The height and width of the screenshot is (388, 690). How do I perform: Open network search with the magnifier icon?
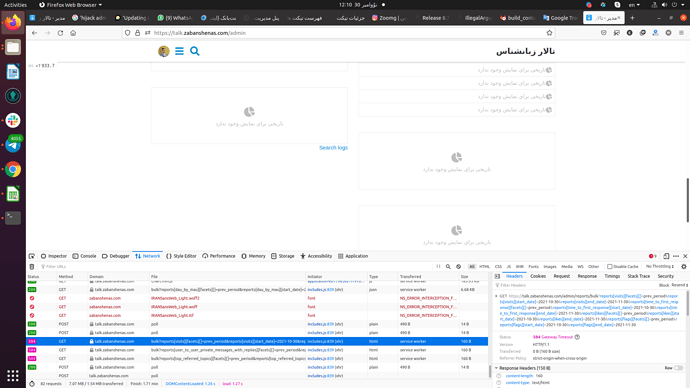pos(448,267)
